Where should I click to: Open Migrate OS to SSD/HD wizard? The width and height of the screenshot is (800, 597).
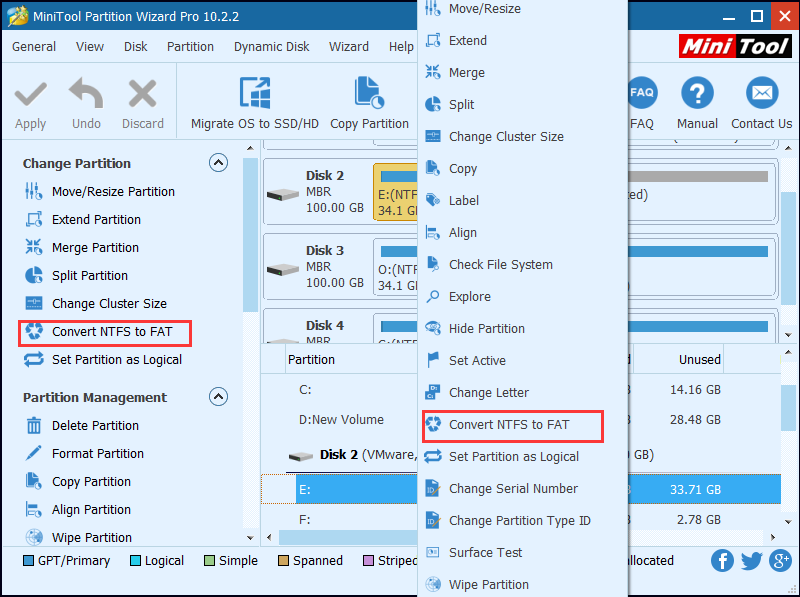[255, 104]
